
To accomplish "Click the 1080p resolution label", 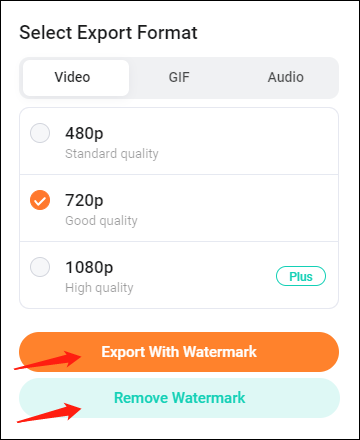I will coord(89,268).
